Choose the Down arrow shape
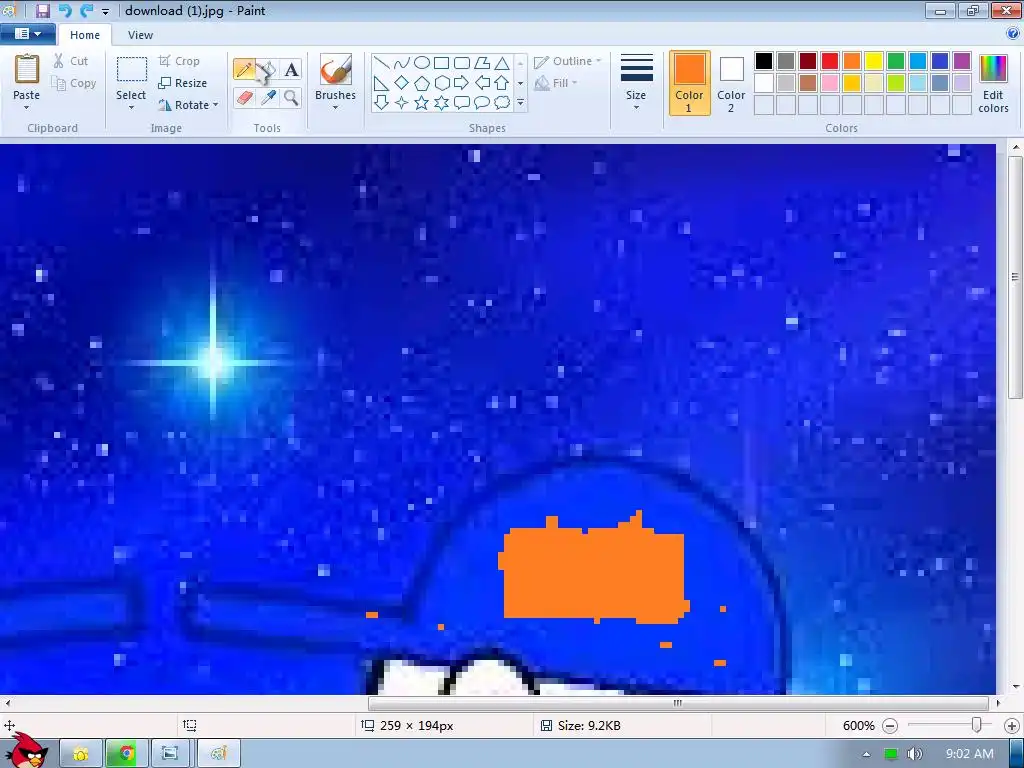 click(x=382, y=103)
